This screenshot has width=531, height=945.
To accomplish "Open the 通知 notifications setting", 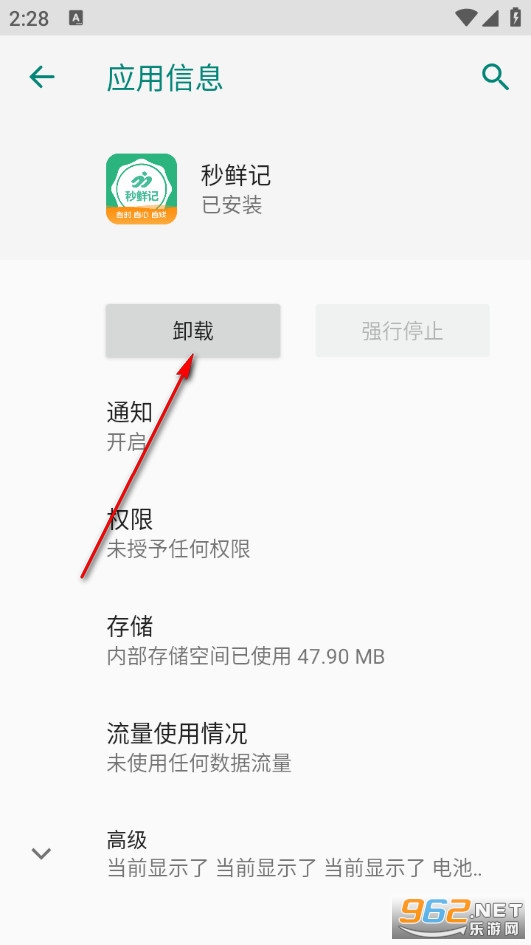I will coord(265,427).
